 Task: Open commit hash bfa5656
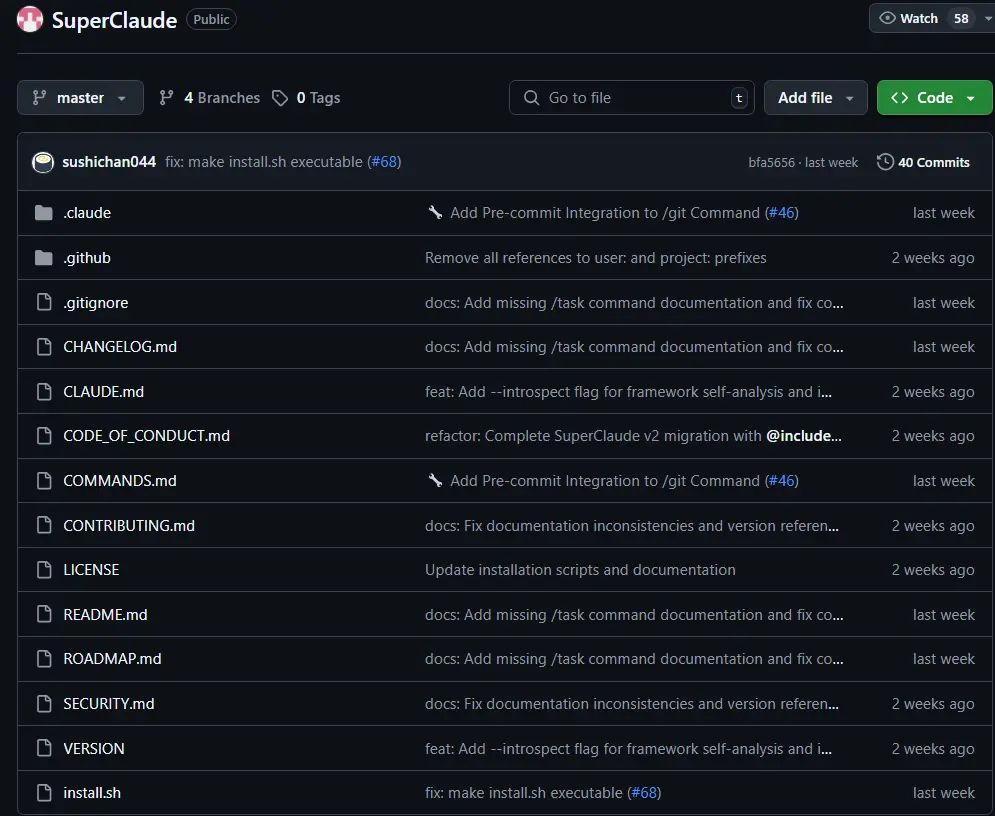[771, 162]
